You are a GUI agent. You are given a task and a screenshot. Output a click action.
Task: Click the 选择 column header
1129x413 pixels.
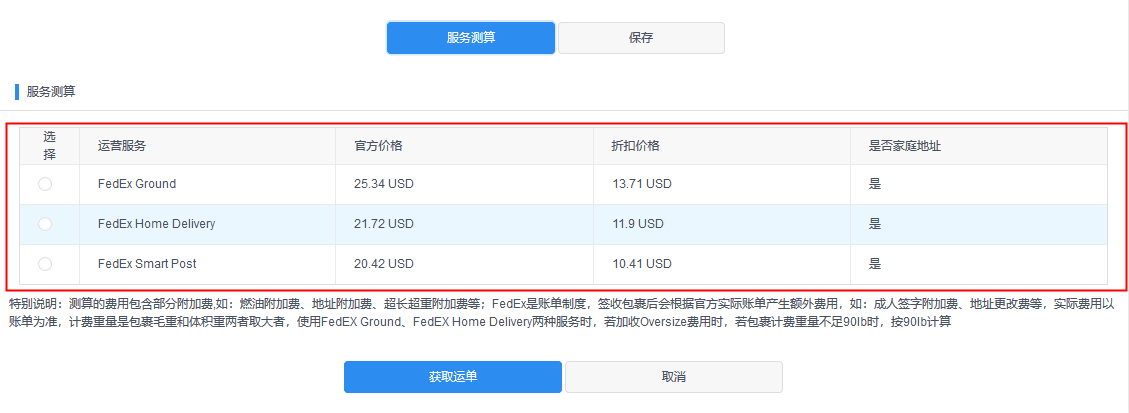pos(49,145)
